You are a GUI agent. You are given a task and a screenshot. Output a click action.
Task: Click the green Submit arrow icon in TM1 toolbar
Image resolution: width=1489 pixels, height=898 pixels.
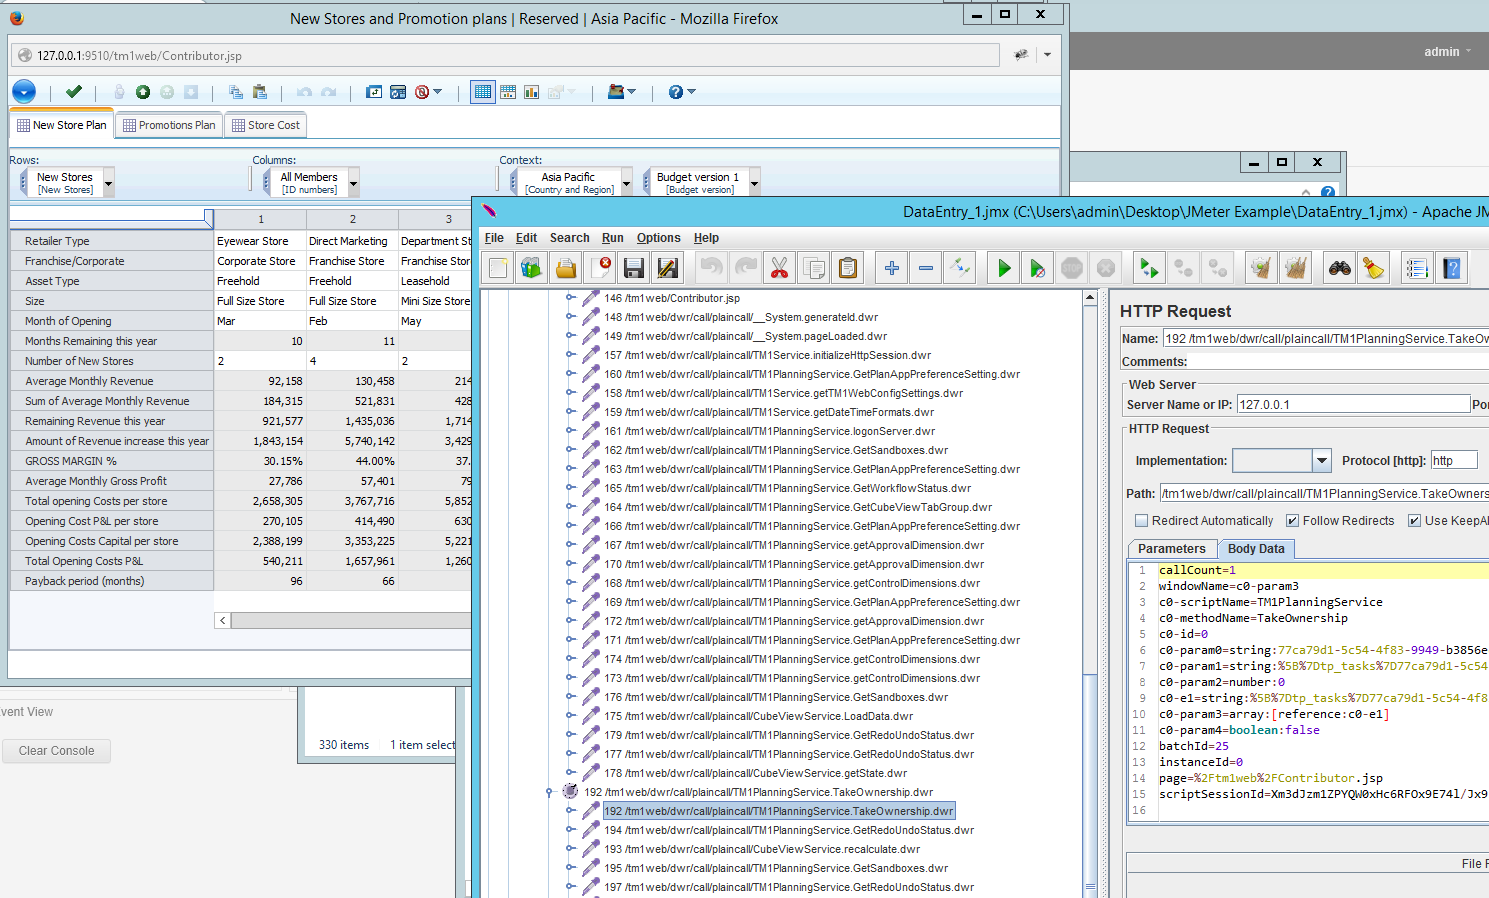[143, 92]
